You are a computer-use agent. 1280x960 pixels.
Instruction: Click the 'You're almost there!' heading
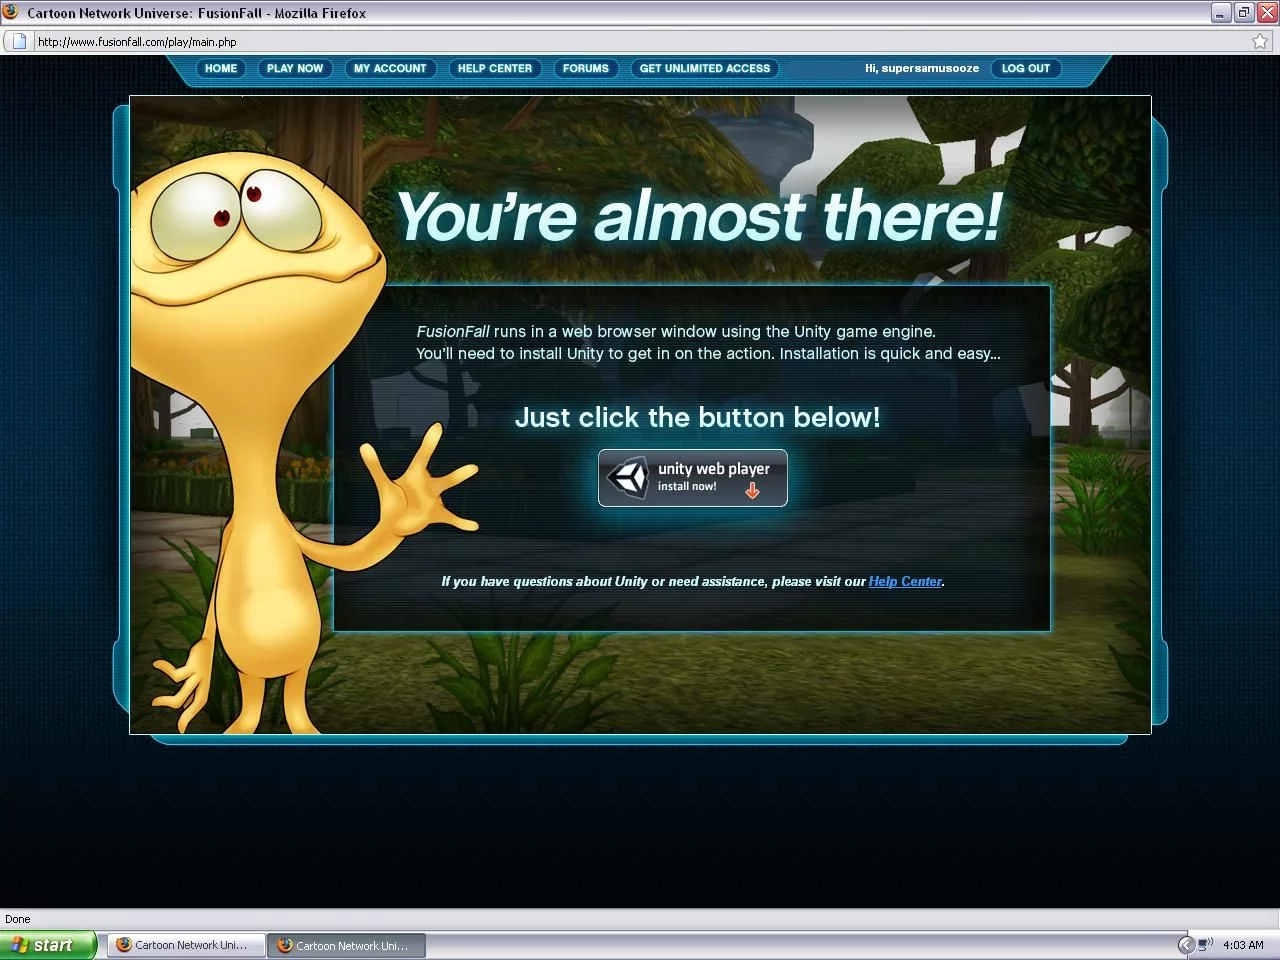699,216
